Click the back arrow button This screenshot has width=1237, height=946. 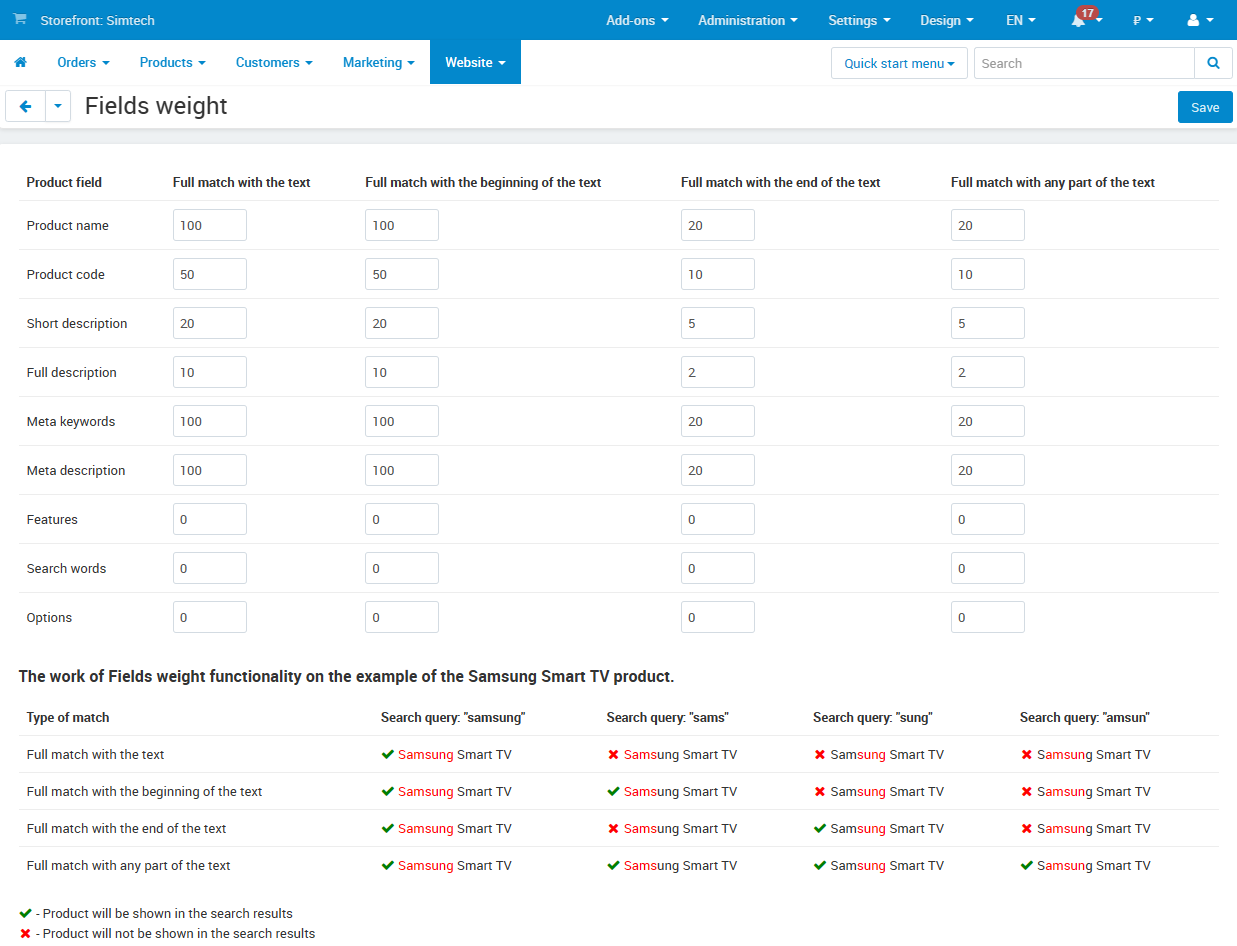coord(26,106)
